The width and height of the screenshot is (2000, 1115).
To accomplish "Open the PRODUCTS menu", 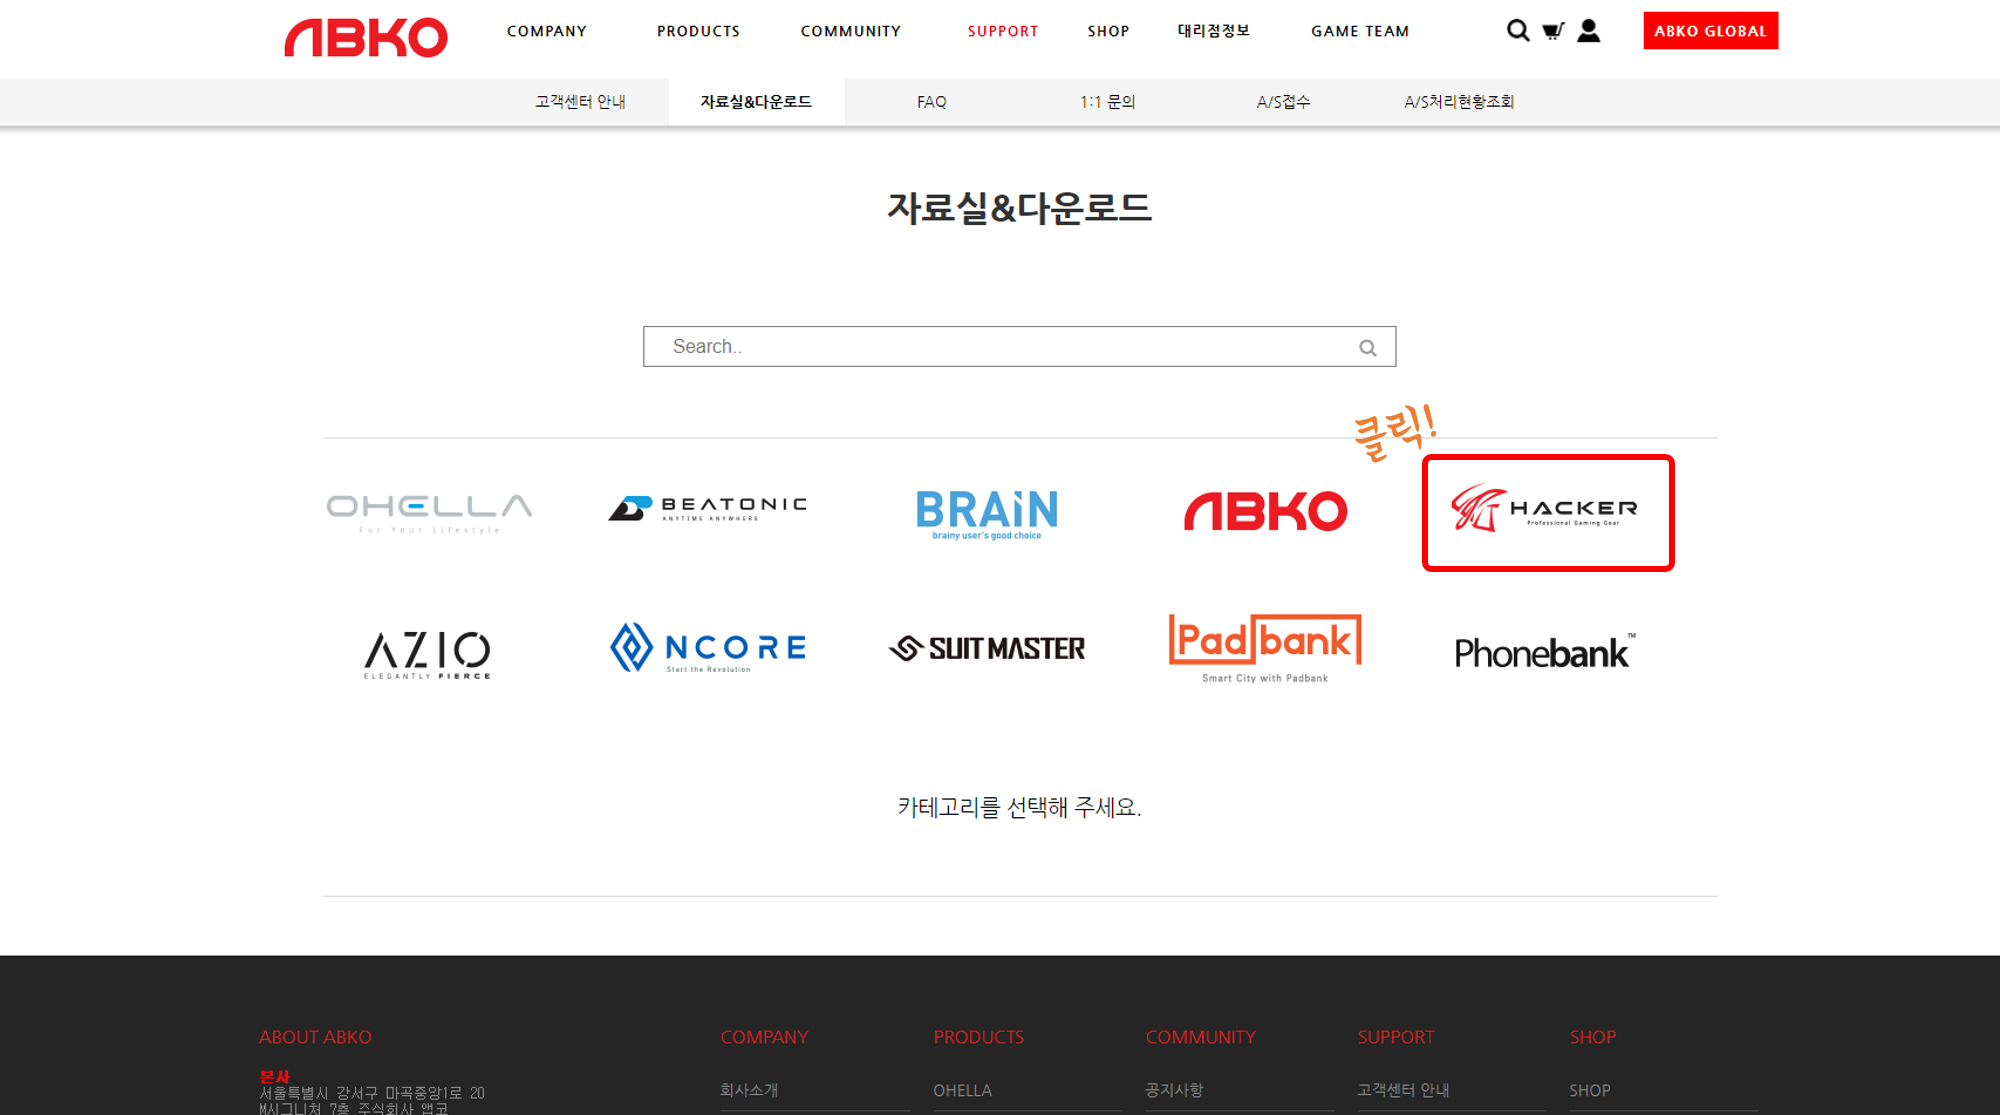I will point(698,31).
